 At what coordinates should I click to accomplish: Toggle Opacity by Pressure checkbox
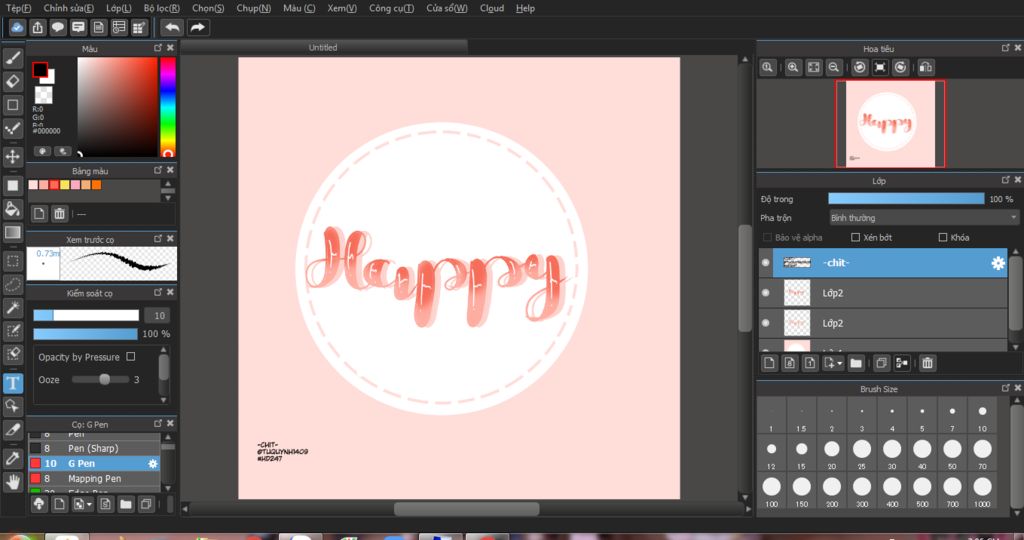[131, 357]
